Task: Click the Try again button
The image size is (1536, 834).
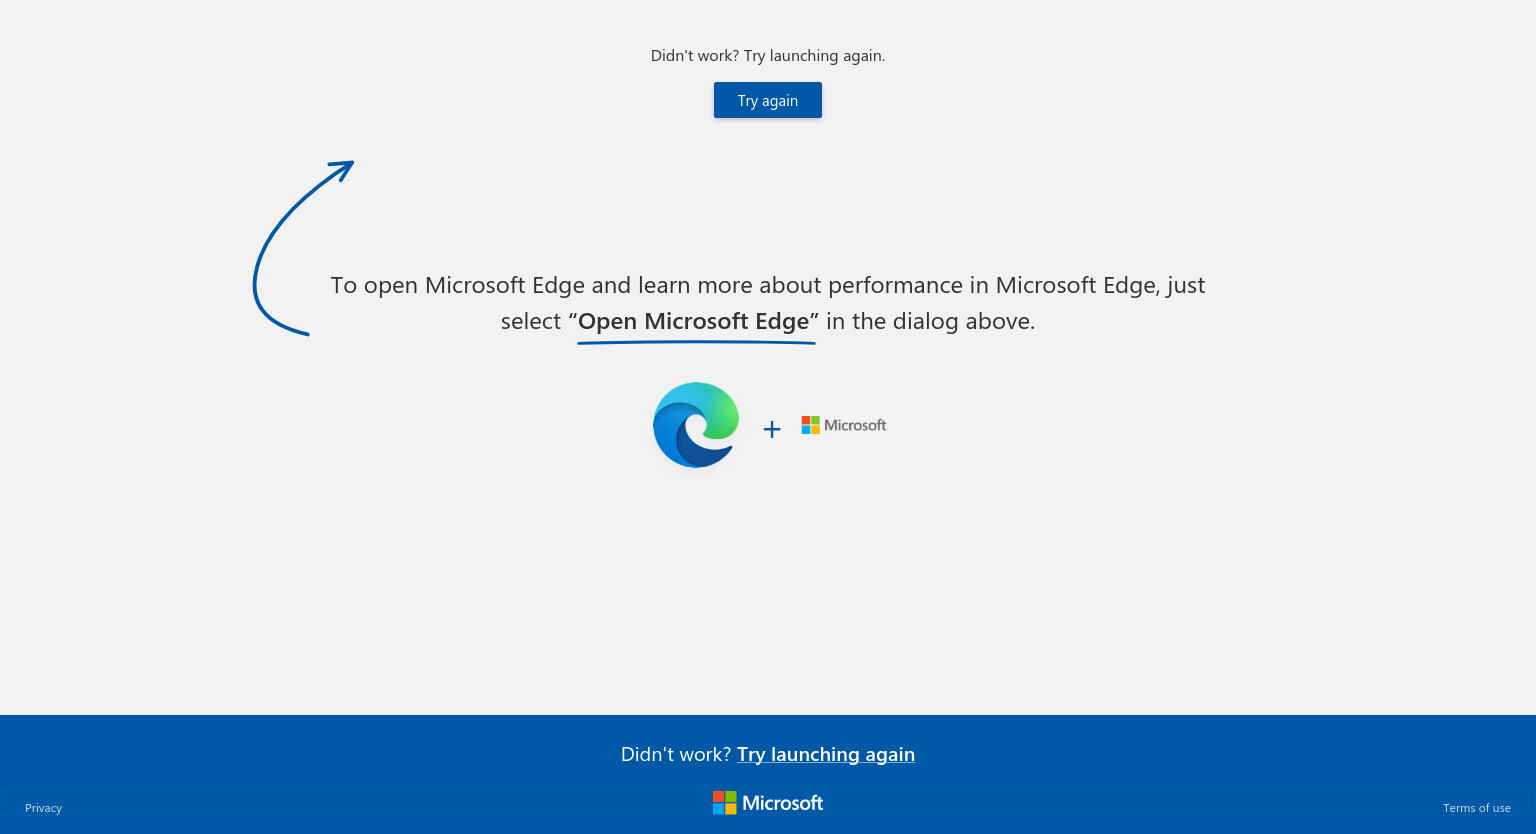Action: (x=768, y=100)
